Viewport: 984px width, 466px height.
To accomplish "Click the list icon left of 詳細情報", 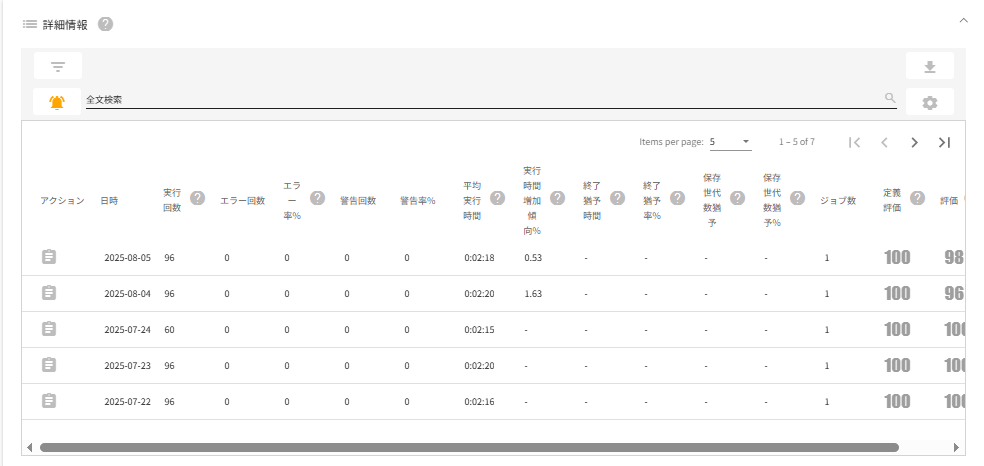I will (29, 24).
